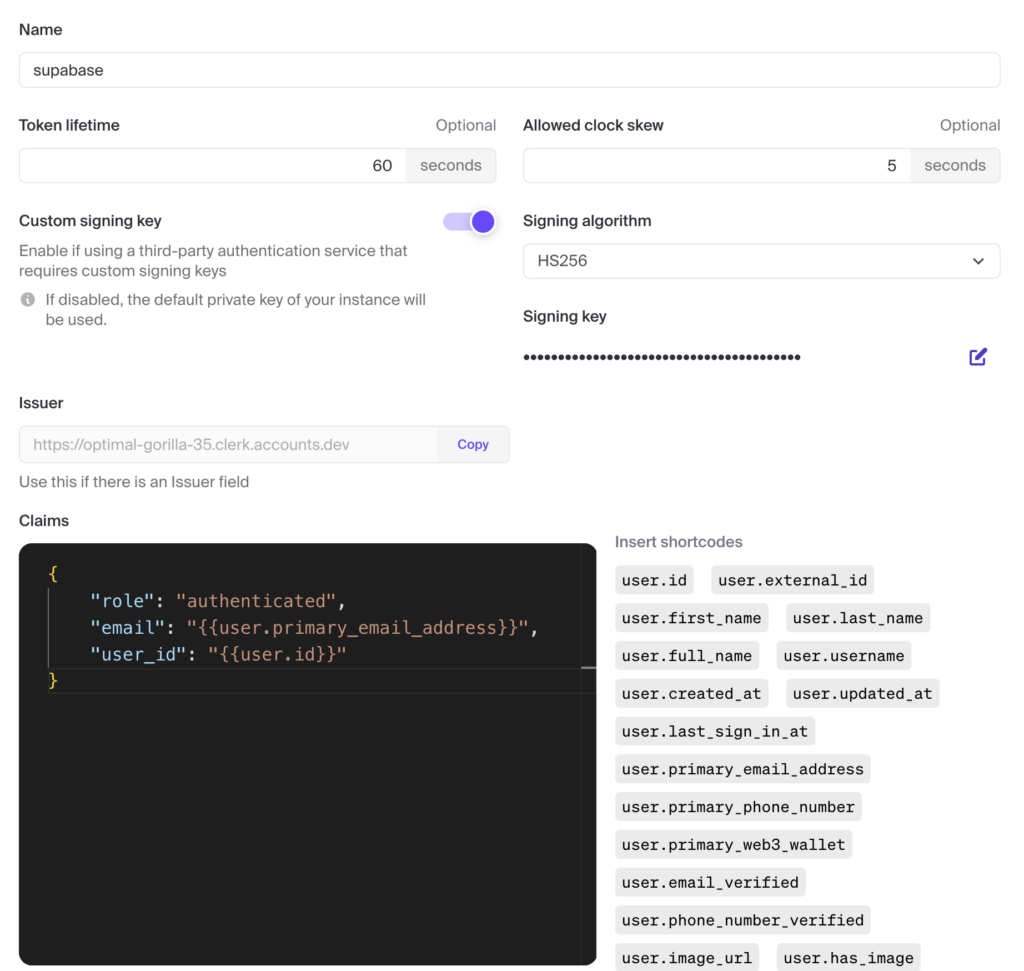Screen dimensions: 1024x971
Task: Click the Token lifetime seconds field
Action: click(213, 165)
